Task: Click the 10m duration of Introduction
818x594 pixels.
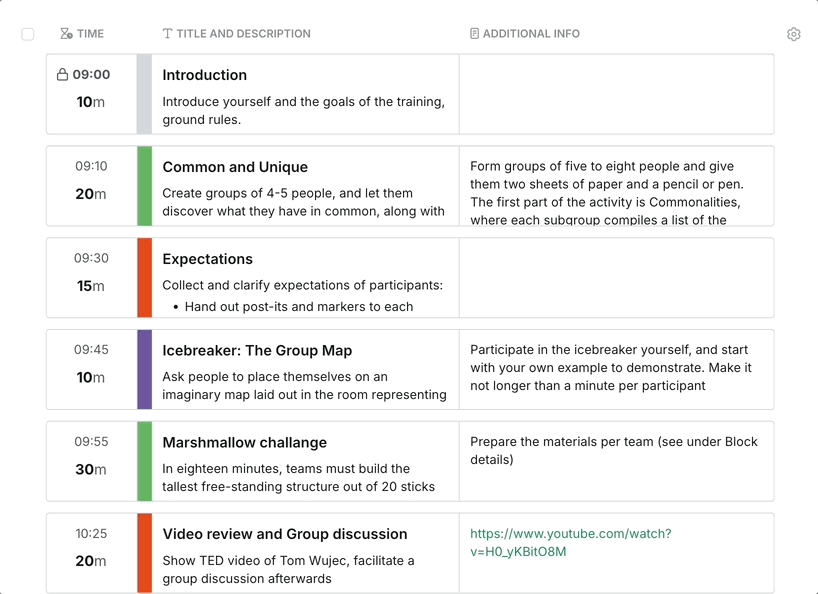Action: (x=91, y=102)
